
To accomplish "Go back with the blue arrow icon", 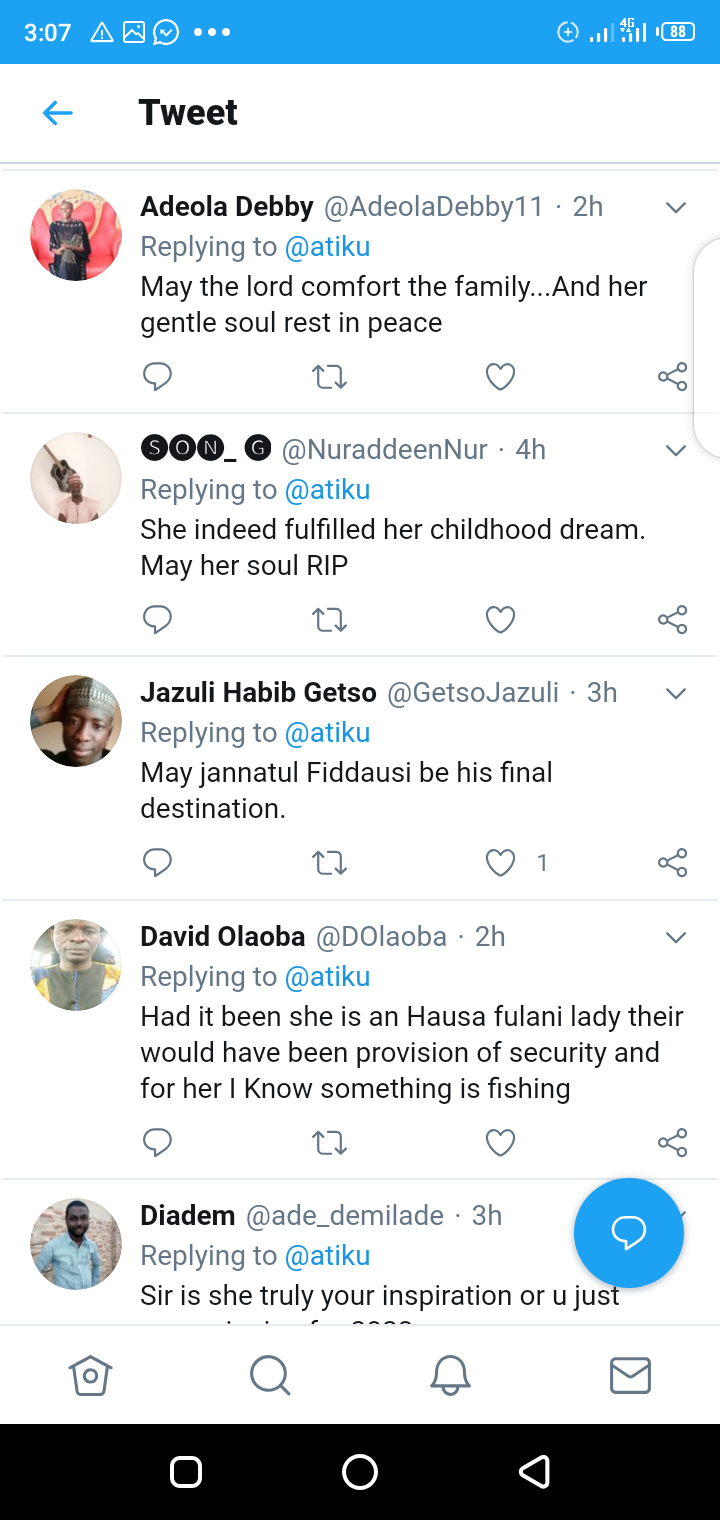I will pyautogui.click(x=58, y=113).
